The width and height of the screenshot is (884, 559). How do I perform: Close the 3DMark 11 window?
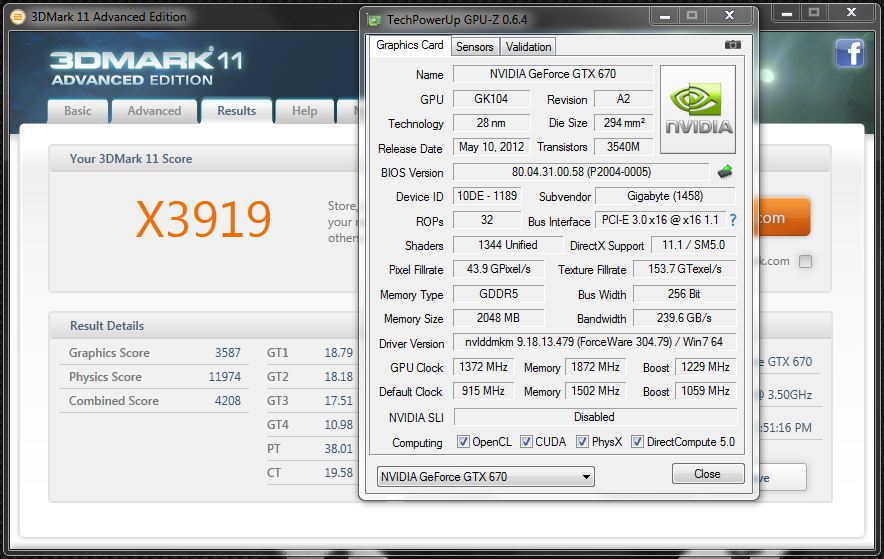coord(851,12)
